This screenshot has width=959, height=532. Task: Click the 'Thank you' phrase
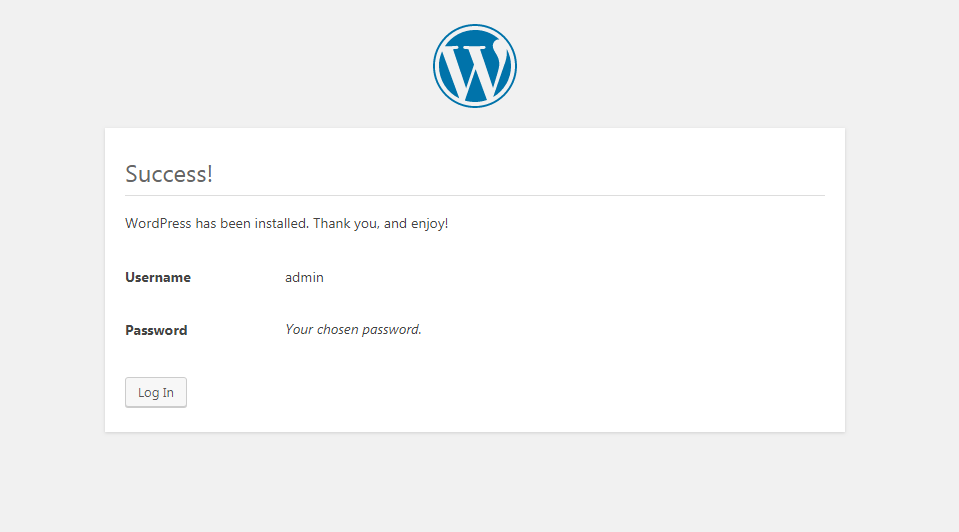[346, 224]
